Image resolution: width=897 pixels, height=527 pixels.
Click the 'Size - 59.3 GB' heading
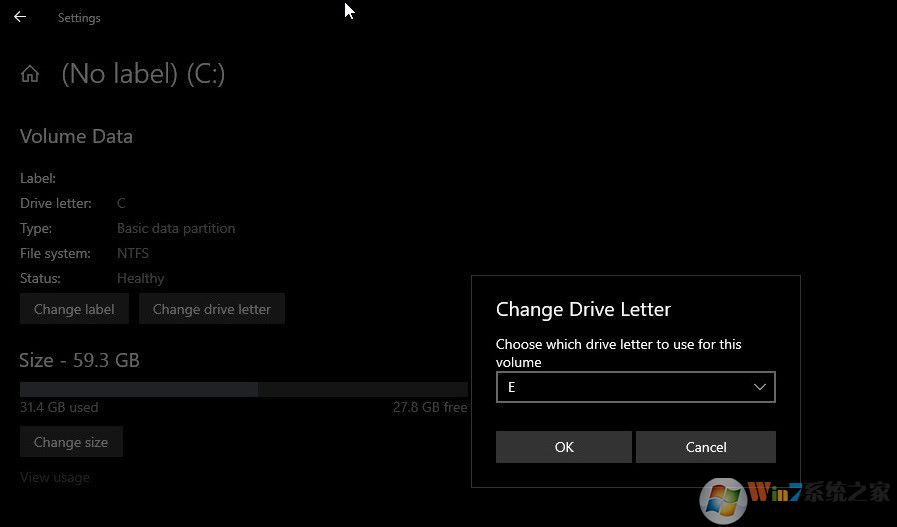coord(80,360)
